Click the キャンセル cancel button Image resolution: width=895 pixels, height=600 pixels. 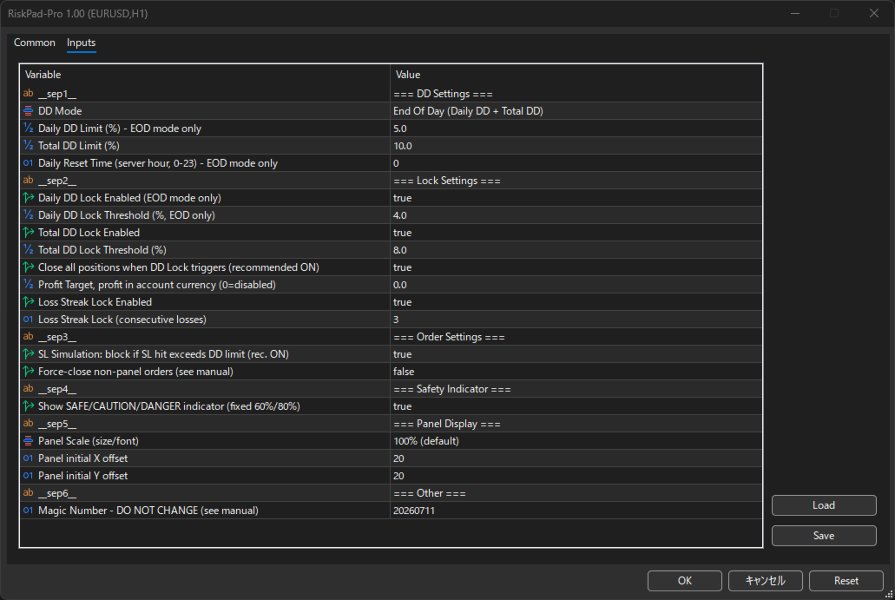[765, 581]
